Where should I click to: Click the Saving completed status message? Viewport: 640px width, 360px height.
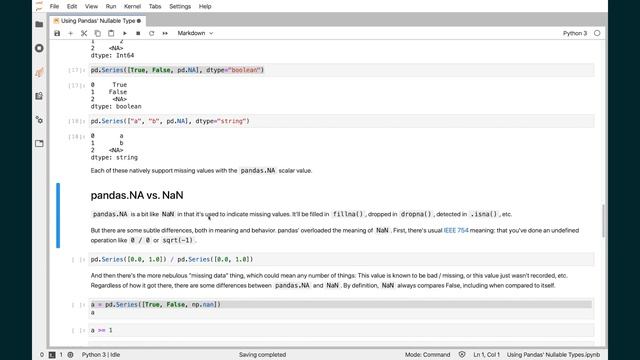pyautogui.click(x=262, y=355)
